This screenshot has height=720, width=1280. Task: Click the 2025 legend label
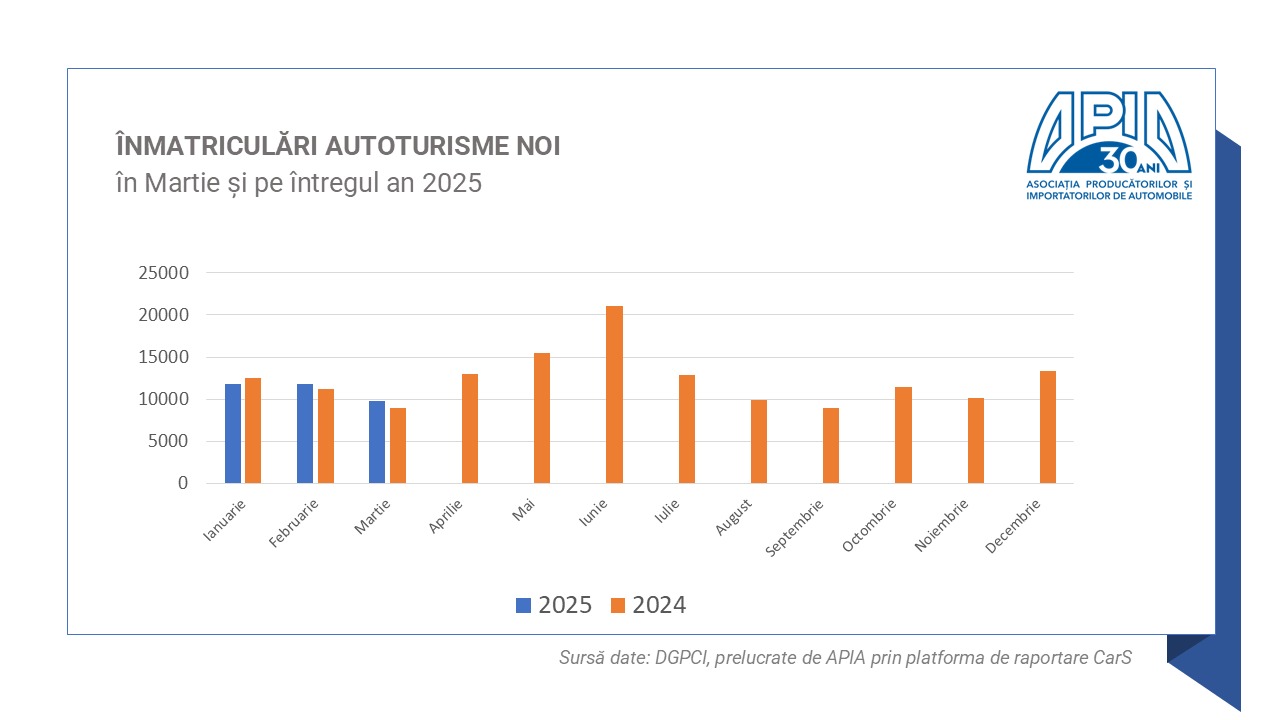coord(565,605)
